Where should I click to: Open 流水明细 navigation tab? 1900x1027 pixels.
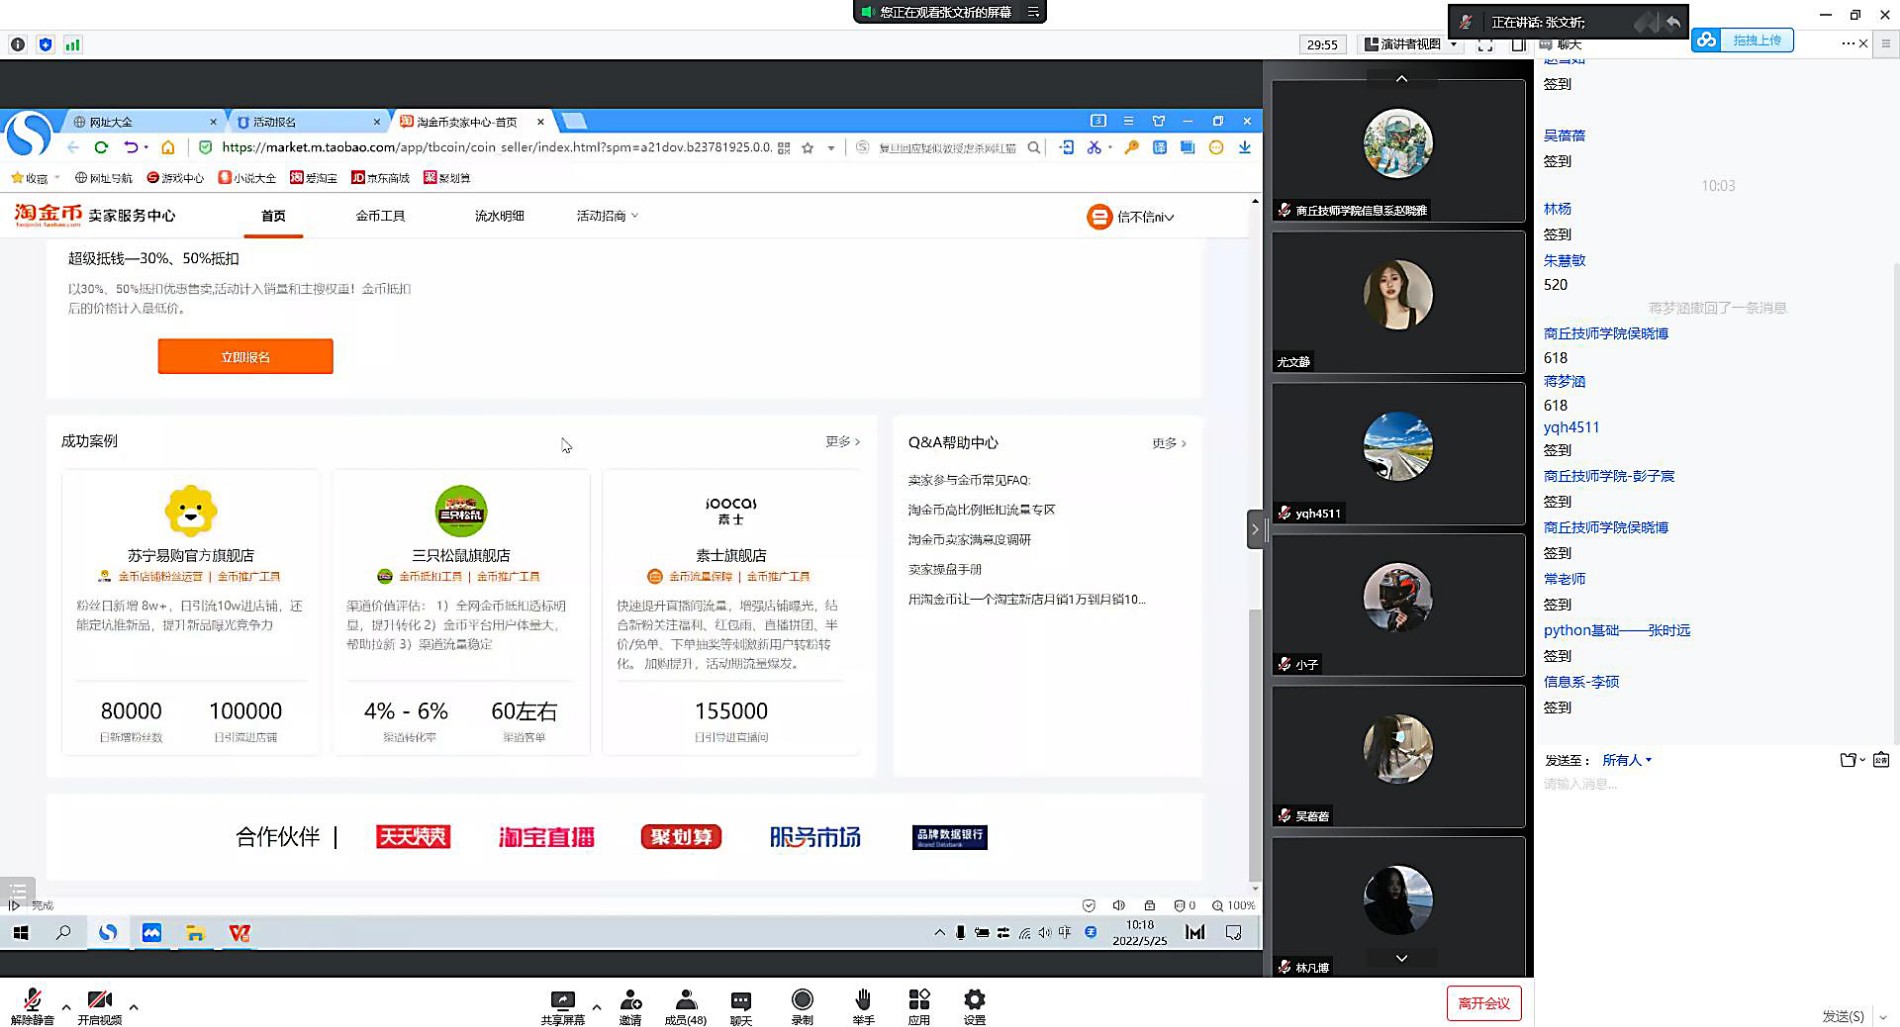click(x=499, y=216)
